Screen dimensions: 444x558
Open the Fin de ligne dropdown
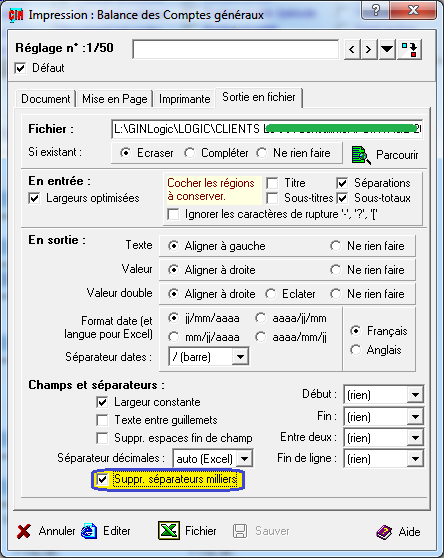(x=415, y=459)
